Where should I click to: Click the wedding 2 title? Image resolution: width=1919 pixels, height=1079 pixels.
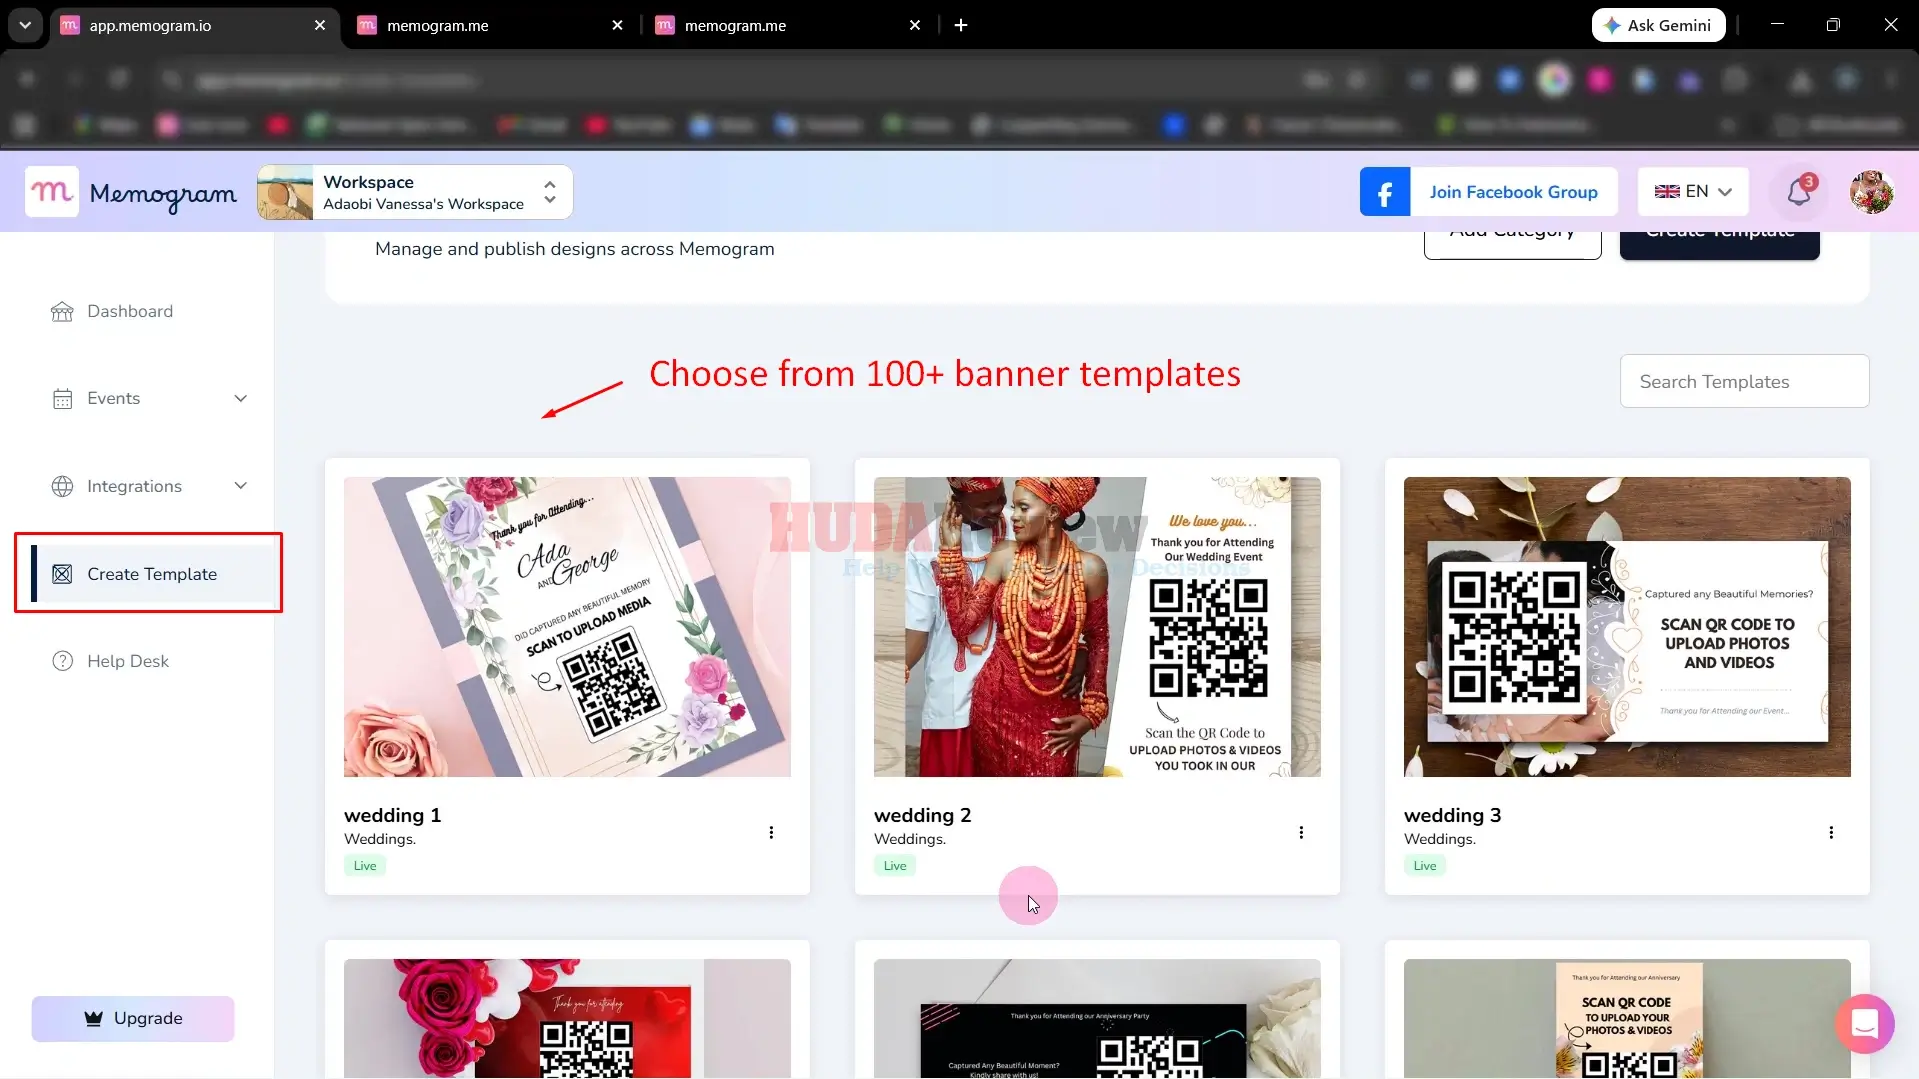click(922, 815)
